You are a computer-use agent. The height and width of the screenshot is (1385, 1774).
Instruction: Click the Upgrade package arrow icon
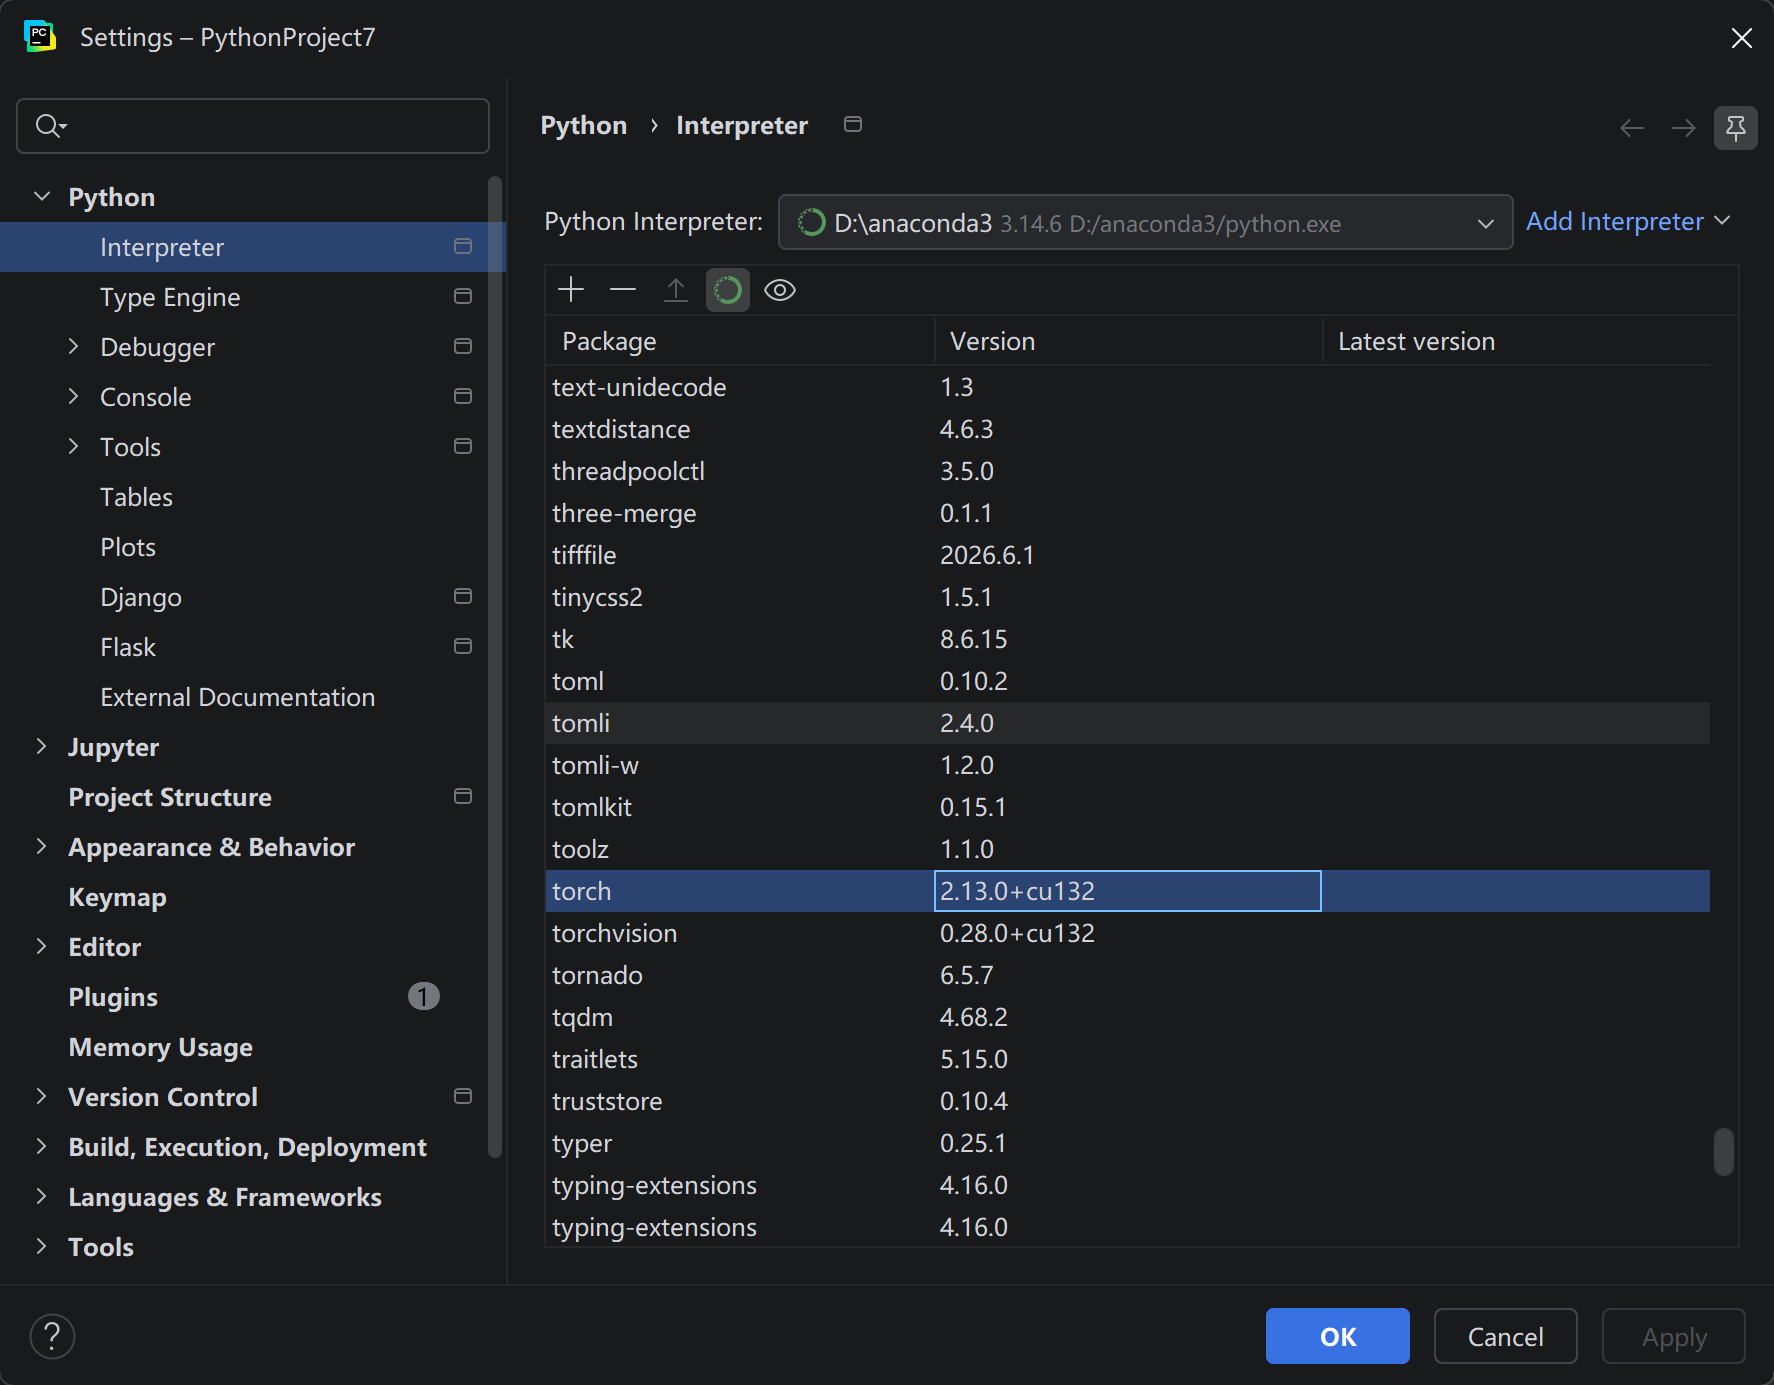pos(676,290)
